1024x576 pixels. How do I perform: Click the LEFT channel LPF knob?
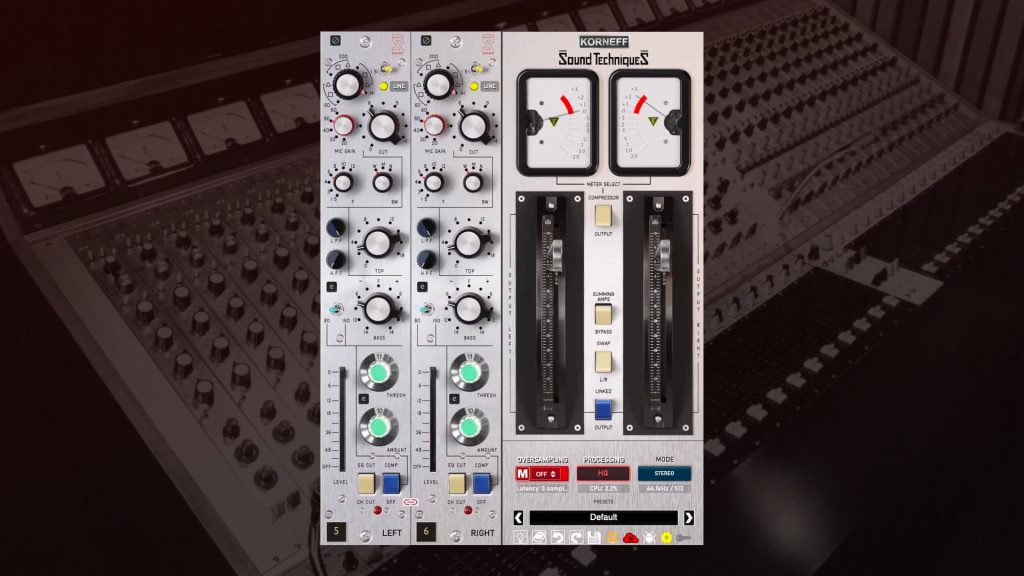point(336,227)
